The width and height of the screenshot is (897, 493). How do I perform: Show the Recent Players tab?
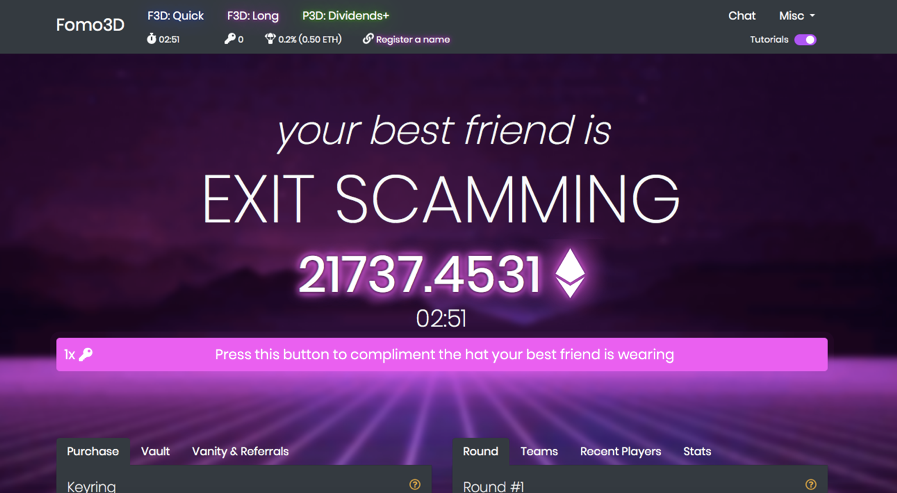click(x=621, y=451)
